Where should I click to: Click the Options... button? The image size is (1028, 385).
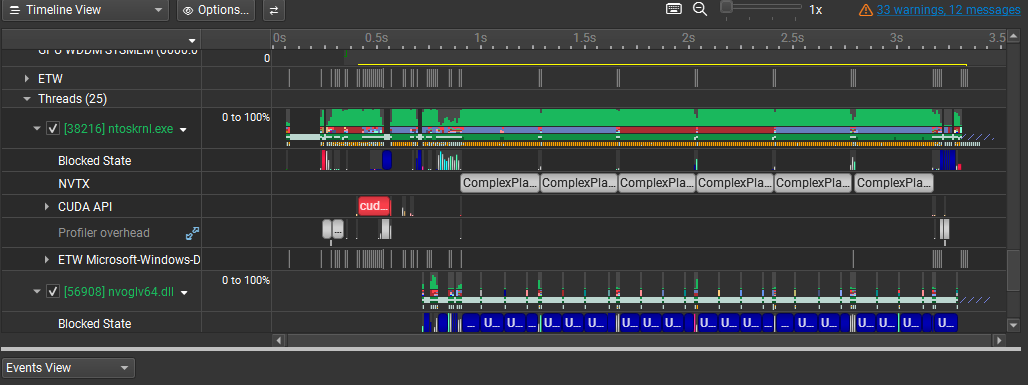[x=216, y=10]
